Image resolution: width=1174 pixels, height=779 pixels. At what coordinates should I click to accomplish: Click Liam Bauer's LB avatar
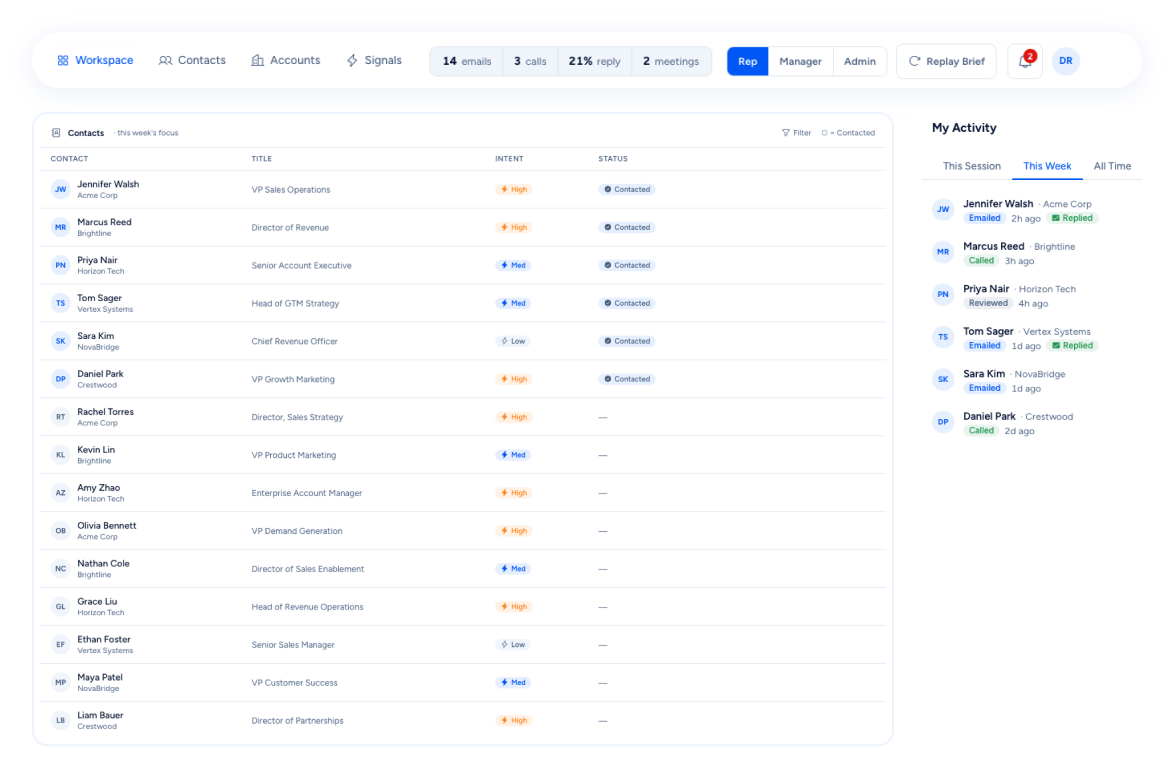(61, 721)
